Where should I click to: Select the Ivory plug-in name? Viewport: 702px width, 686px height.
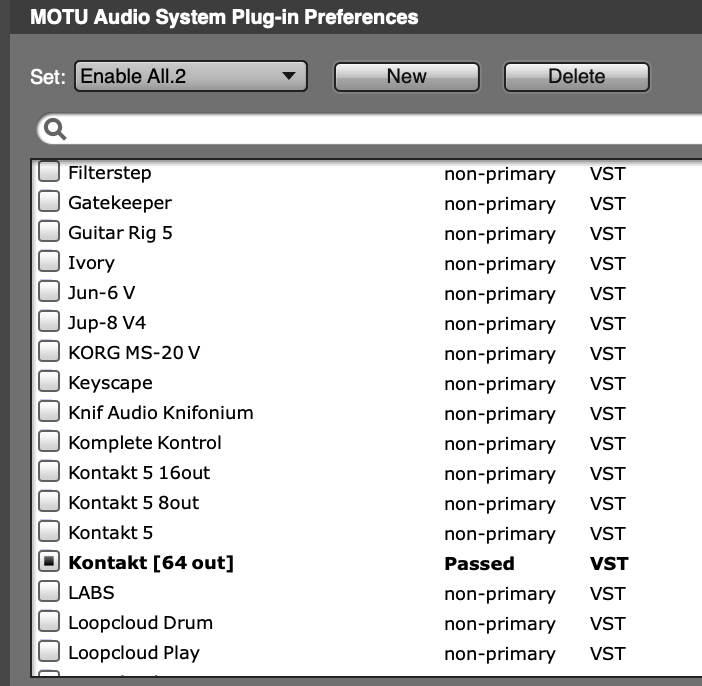(x=91, y=263)
